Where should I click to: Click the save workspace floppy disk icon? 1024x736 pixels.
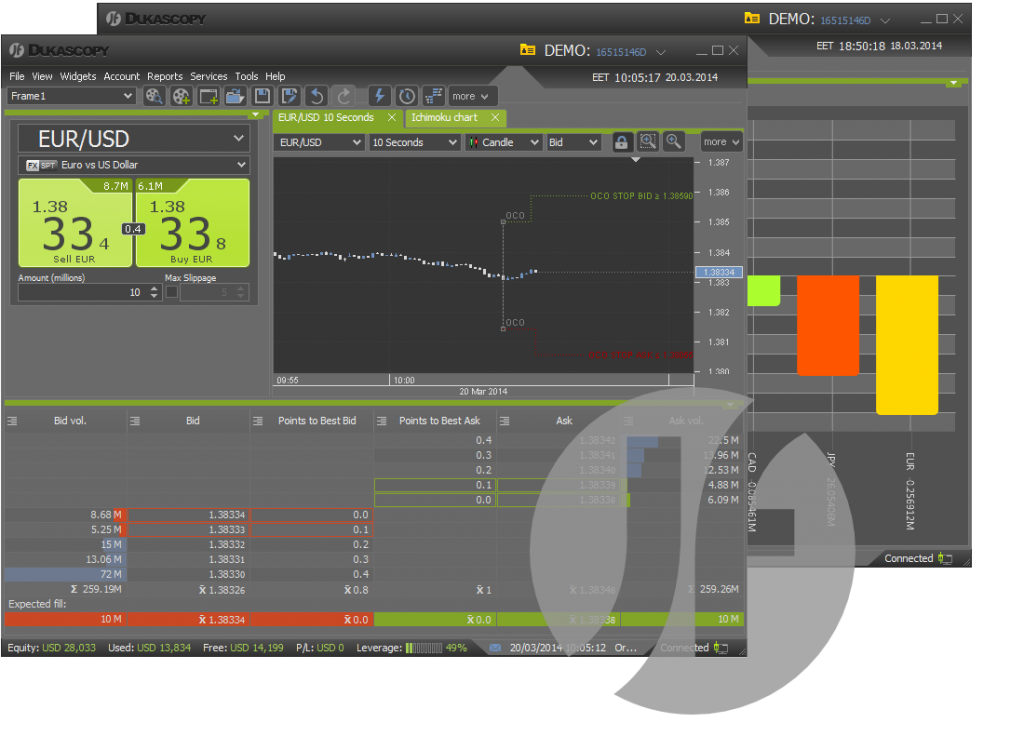click(262, 96)
